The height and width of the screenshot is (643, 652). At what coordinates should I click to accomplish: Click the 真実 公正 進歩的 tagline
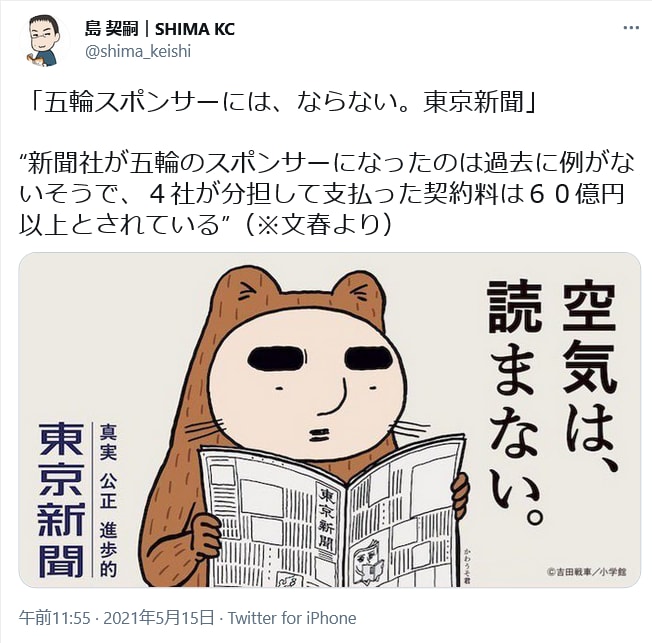click(x=108, y=500)
